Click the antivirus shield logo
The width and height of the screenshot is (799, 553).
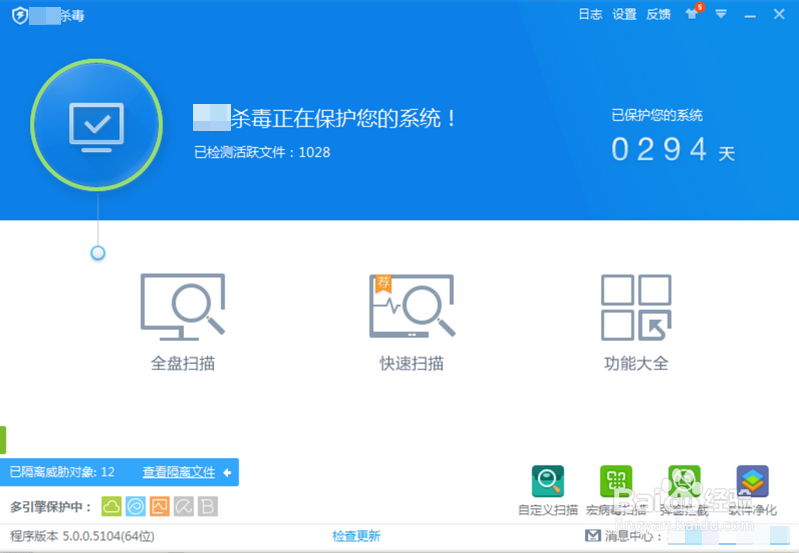coord(20,16)
